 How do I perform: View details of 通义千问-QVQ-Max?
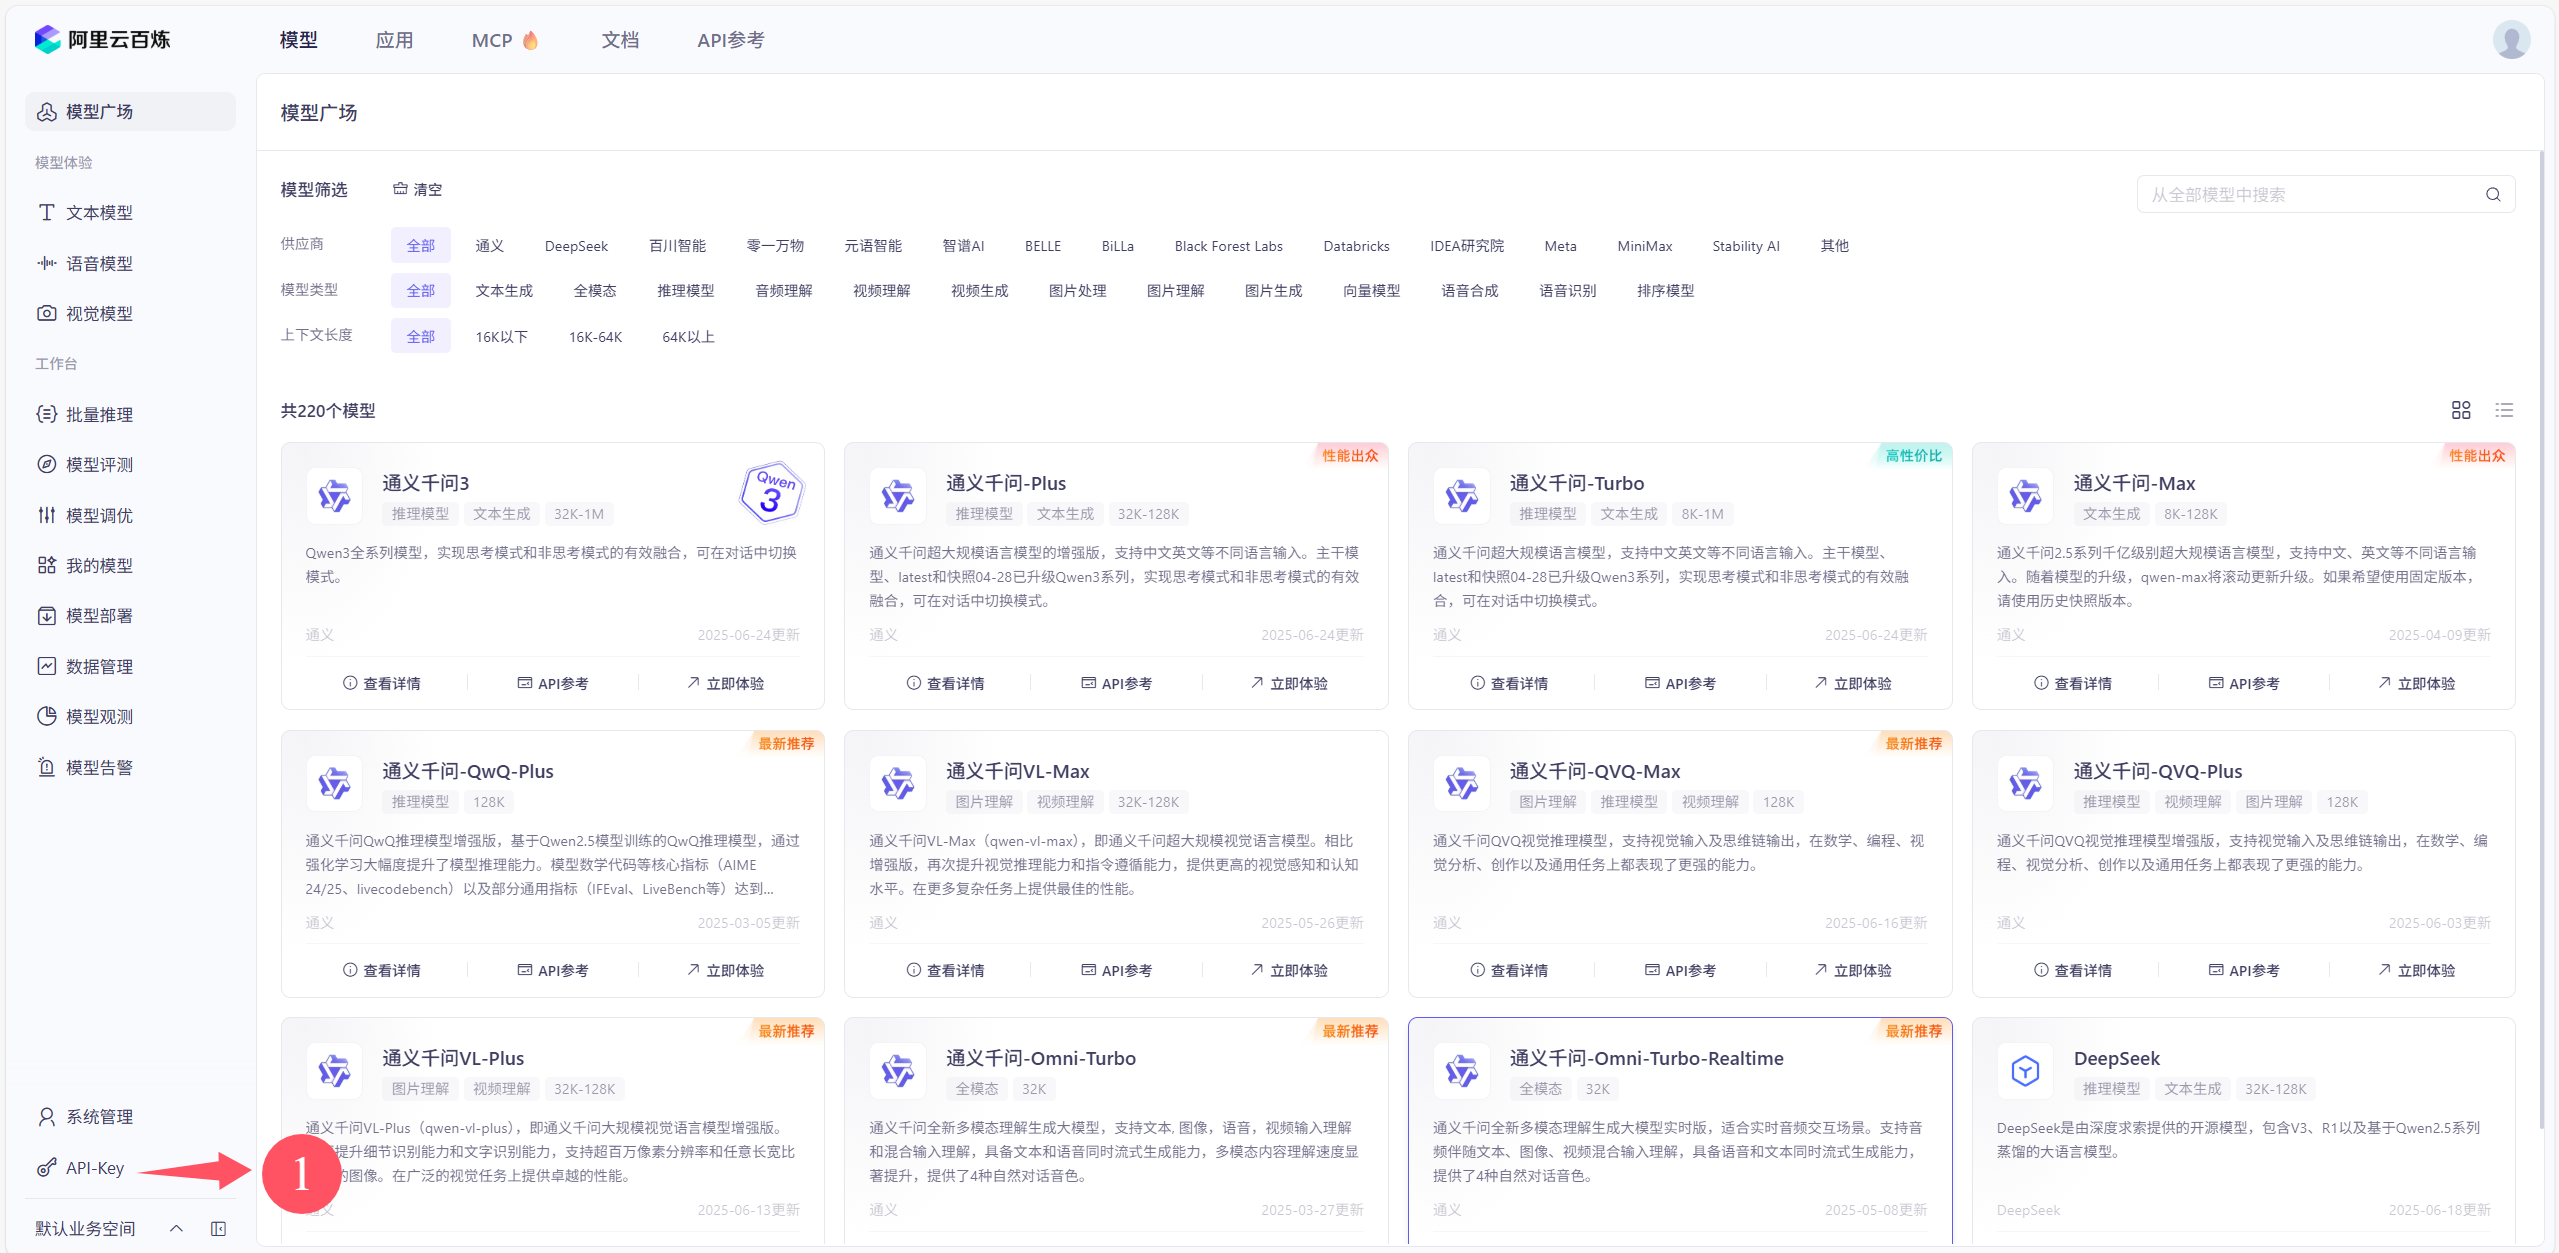pos(1509,971)
